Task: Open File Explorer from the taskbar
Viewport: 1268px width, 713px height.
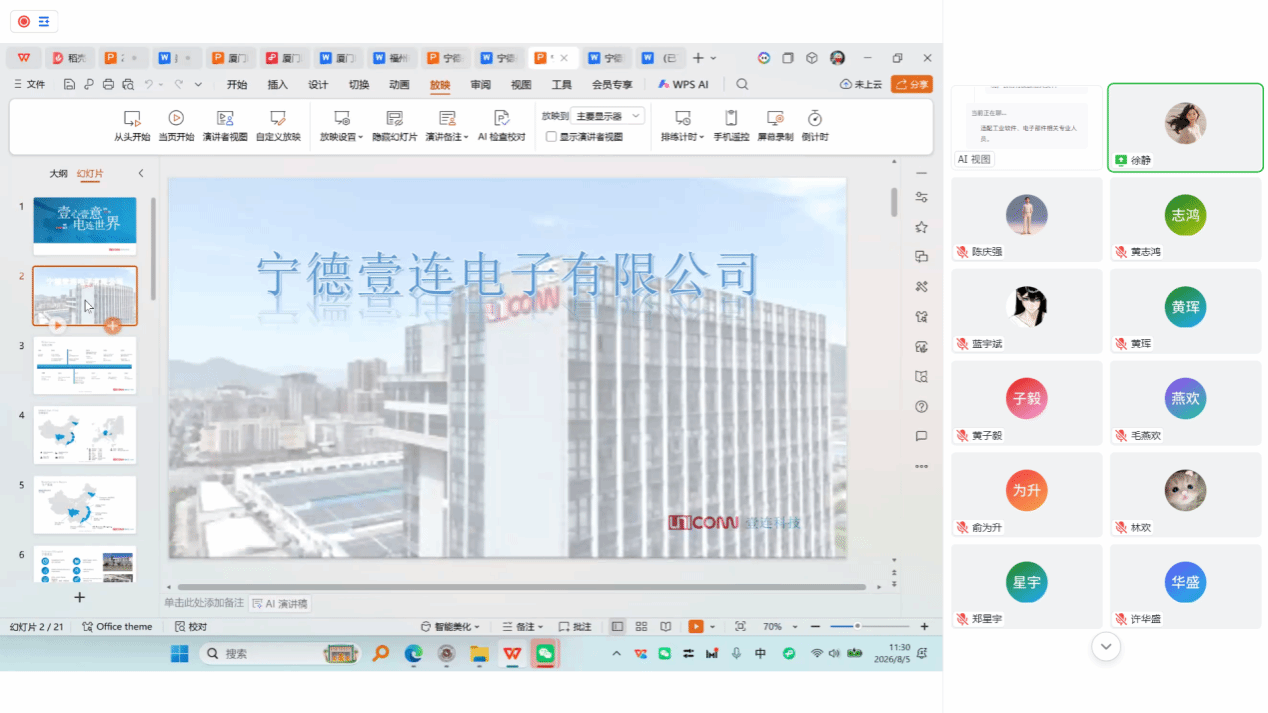Action: point(479,654)
